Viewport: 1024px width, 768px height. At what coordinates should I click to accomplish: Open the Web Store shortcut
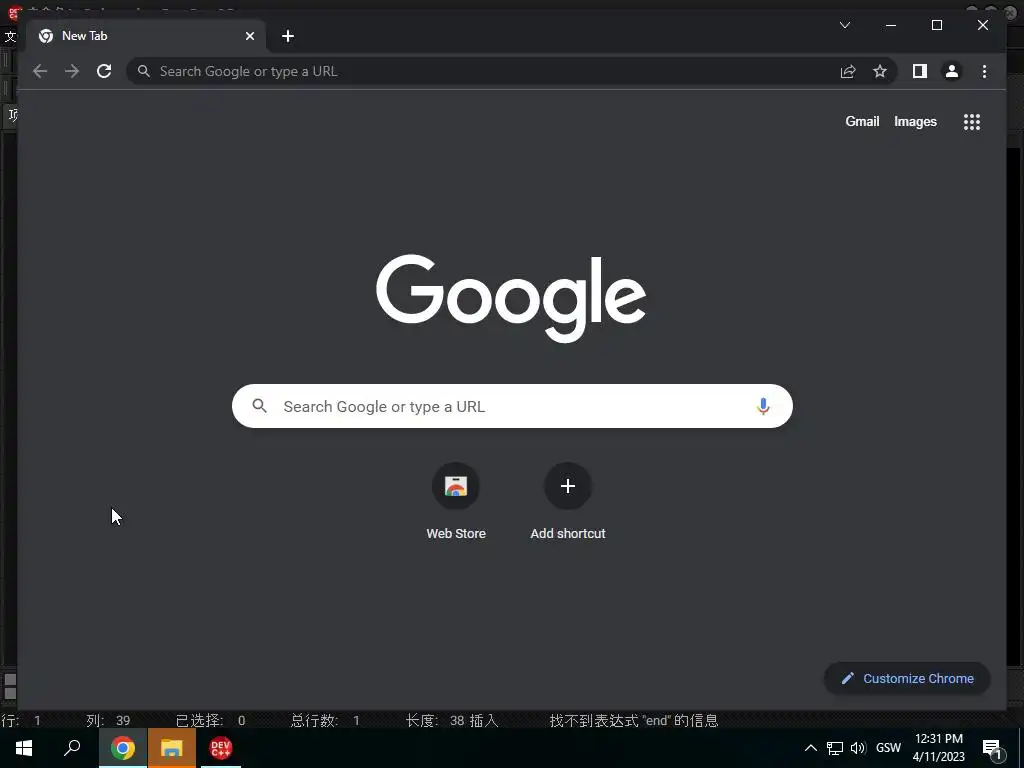(456, 502)
